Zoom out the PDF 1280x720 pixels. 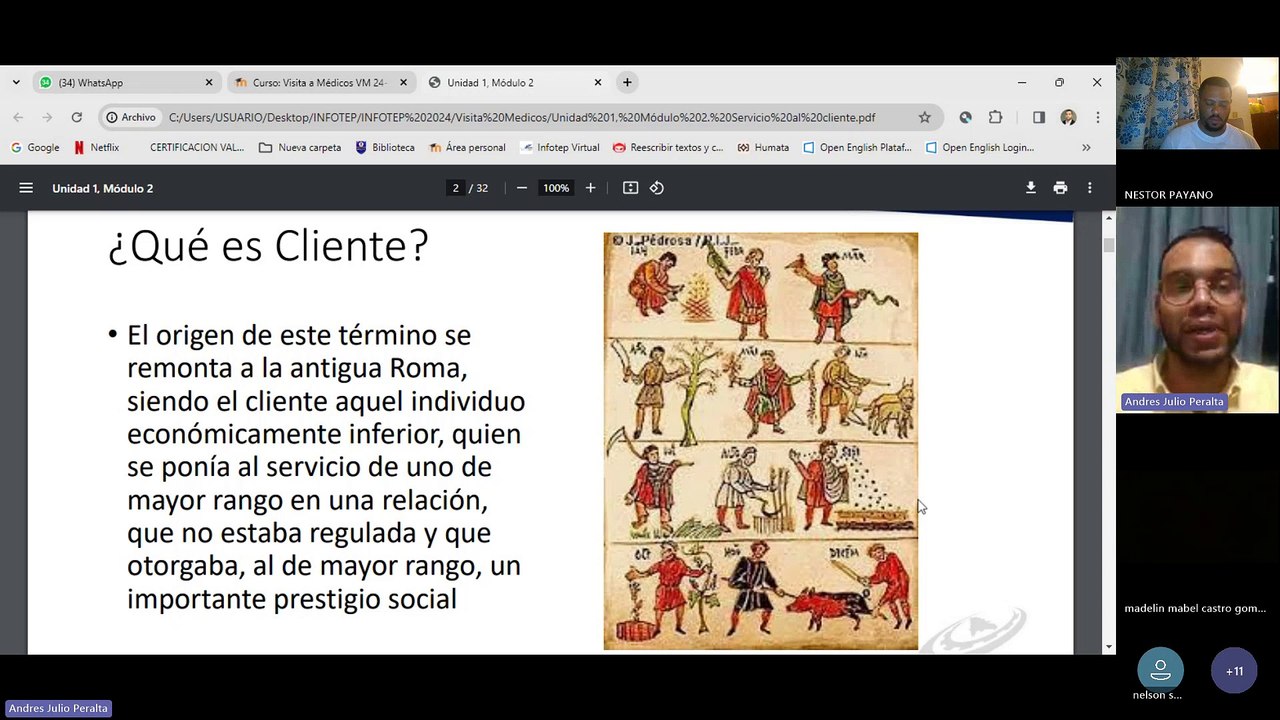pos(521,188)
